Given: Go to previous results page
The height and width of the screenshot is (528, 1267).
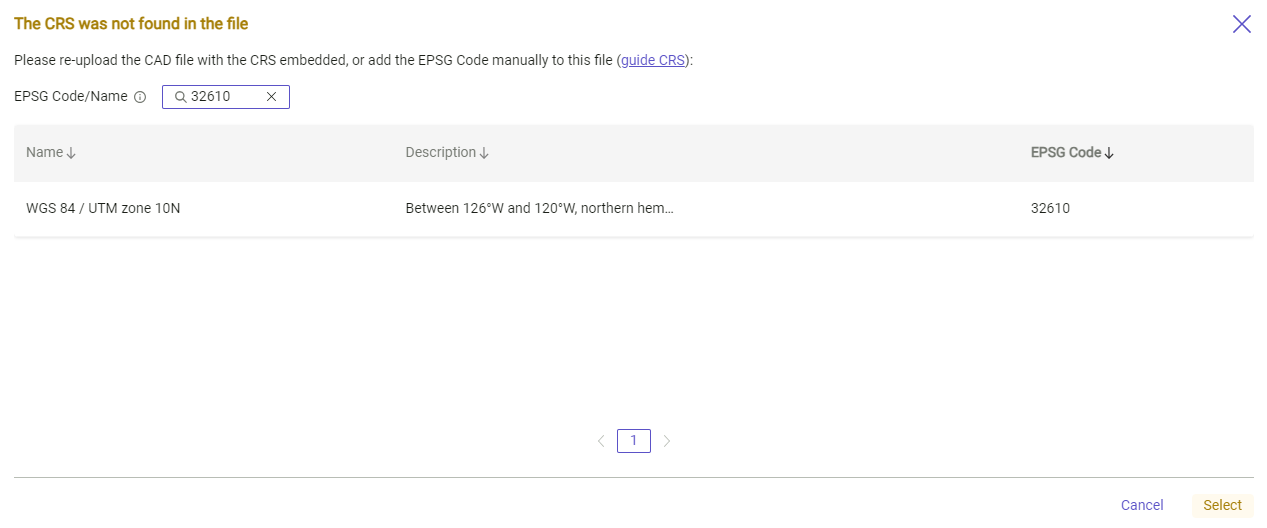Looking at the screenshot, I should point(601,441).
